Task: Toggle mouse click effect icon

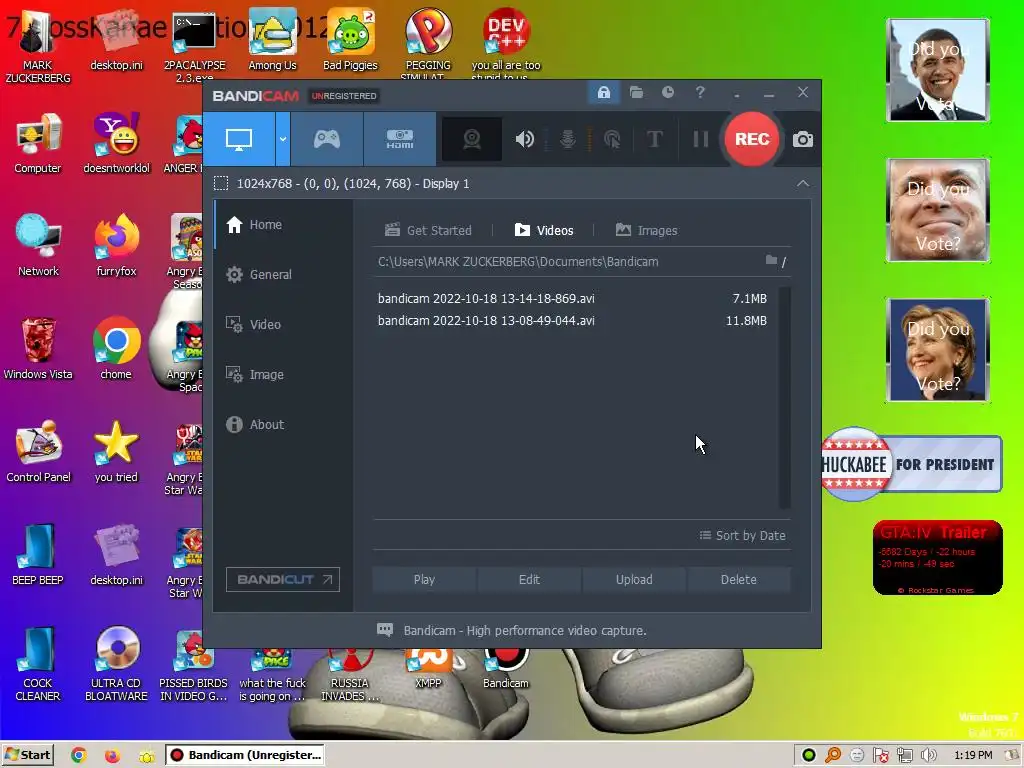Action: coord(612,139)
